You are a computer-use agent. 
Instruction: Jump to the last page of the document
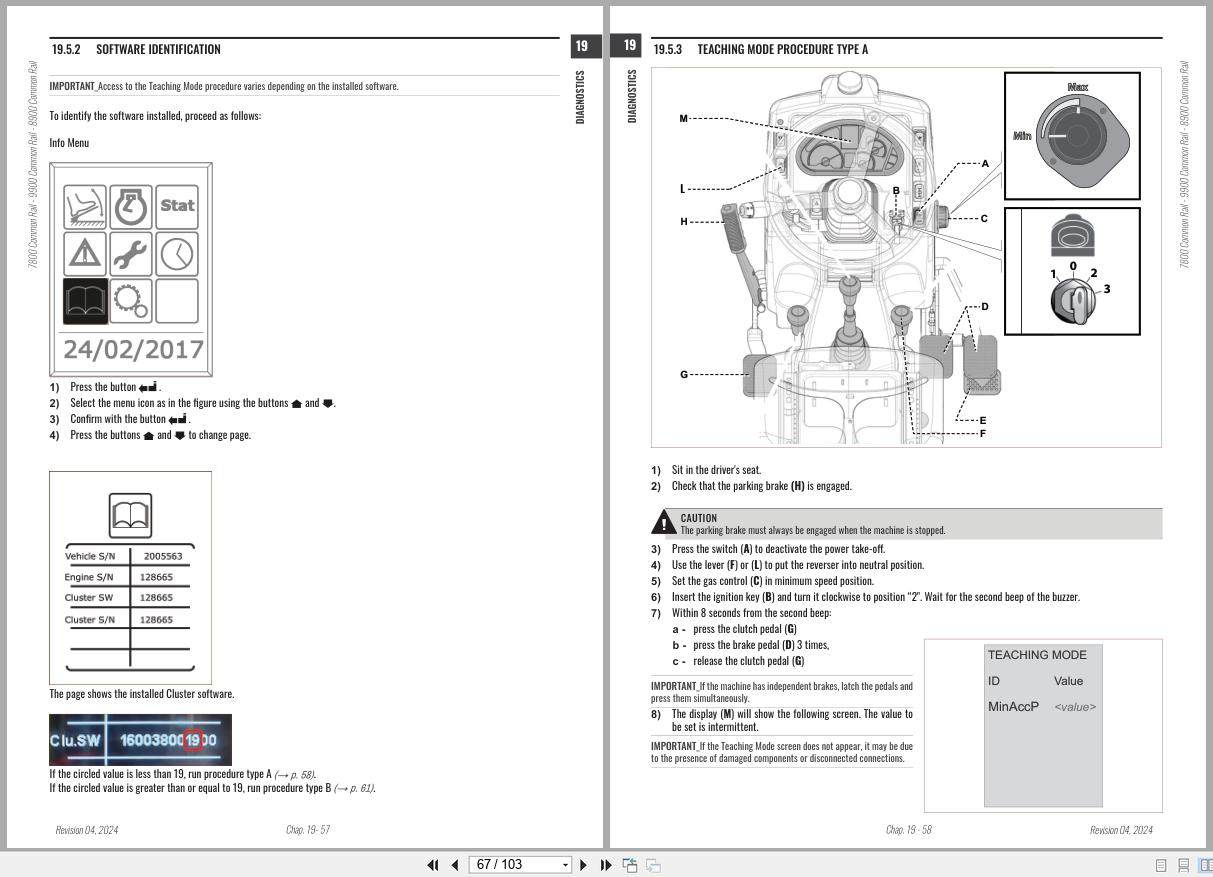tap(606, 865)
